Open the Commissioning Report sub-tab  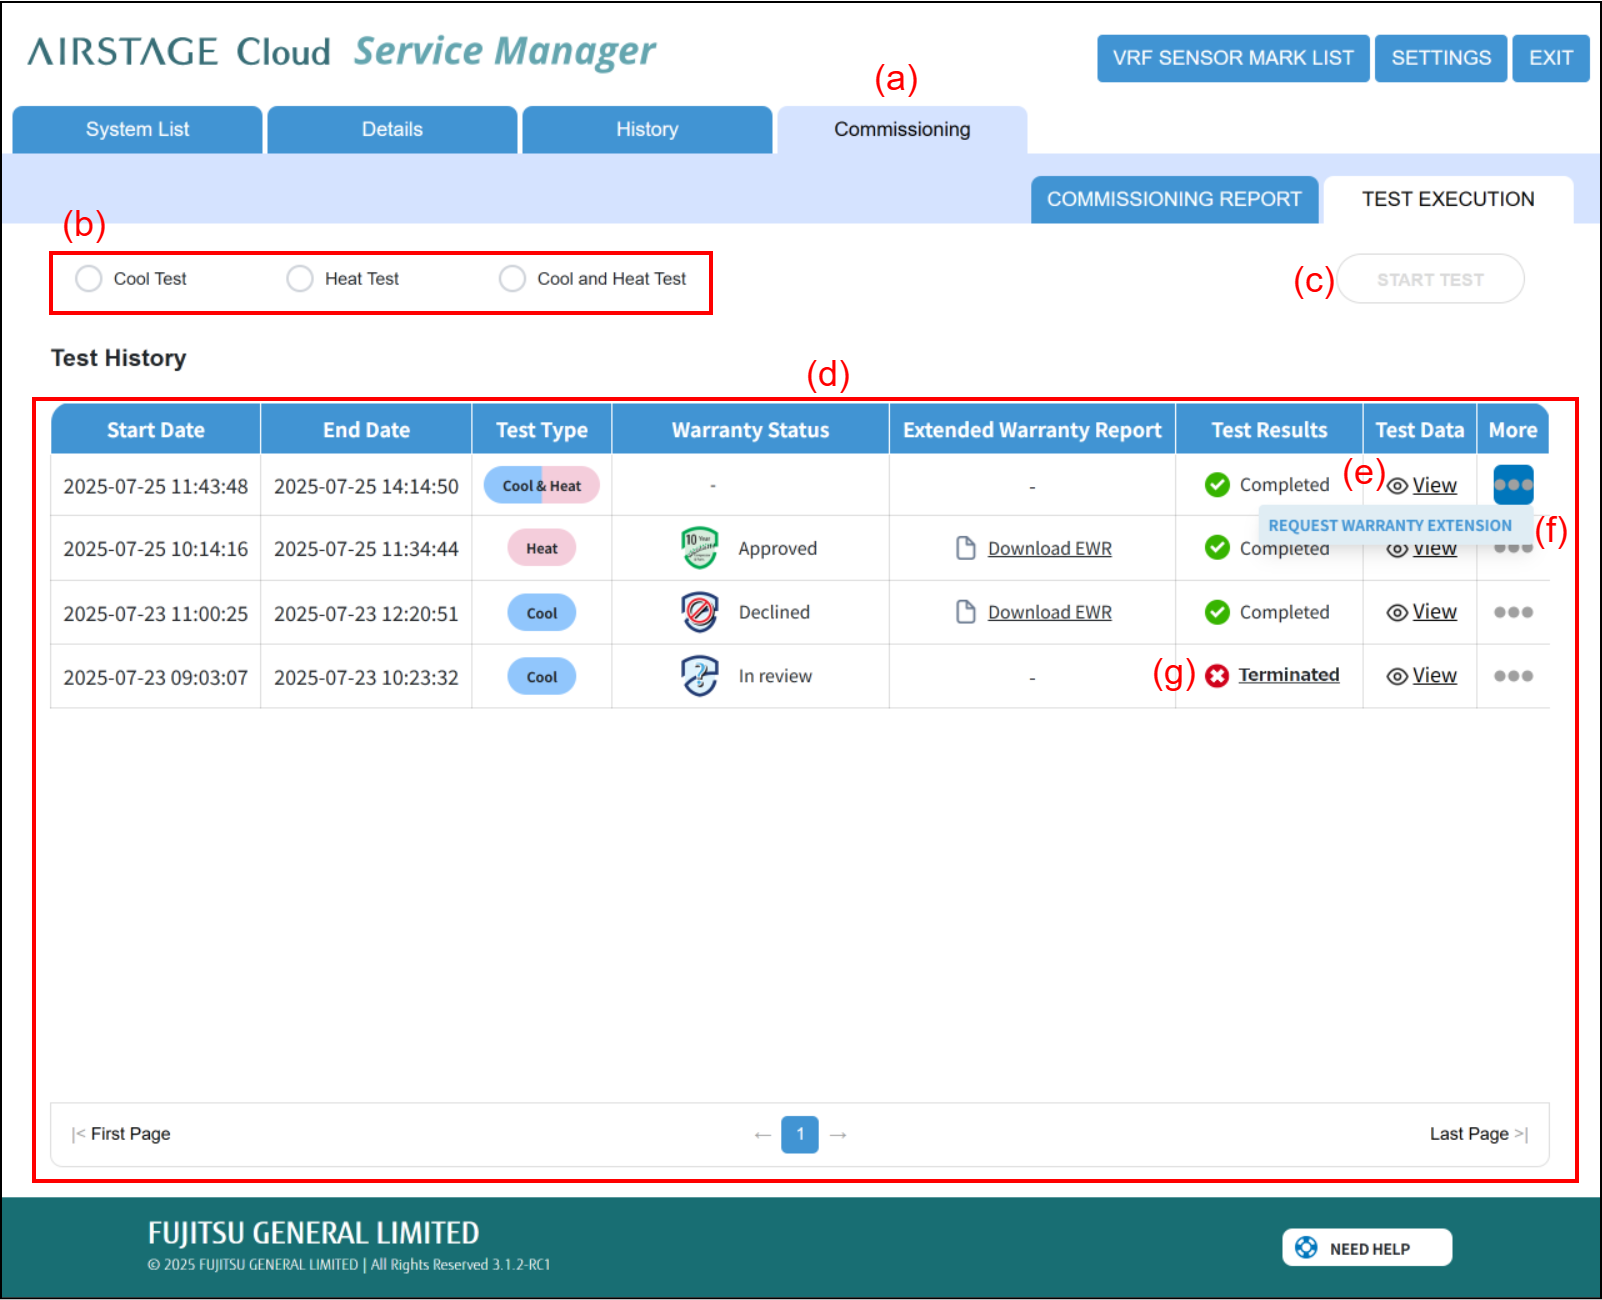[1174, 199]
